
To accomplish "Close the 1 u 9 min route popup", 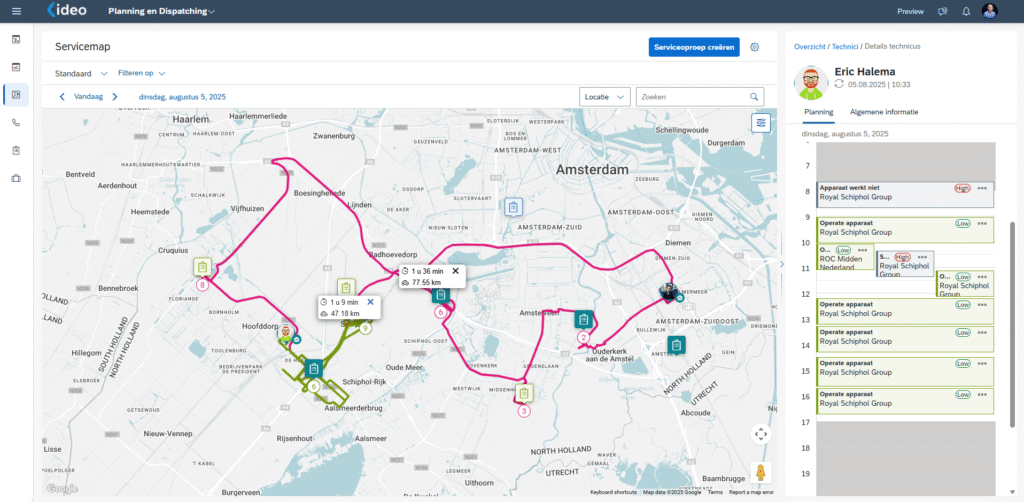I will coord(370,302).
